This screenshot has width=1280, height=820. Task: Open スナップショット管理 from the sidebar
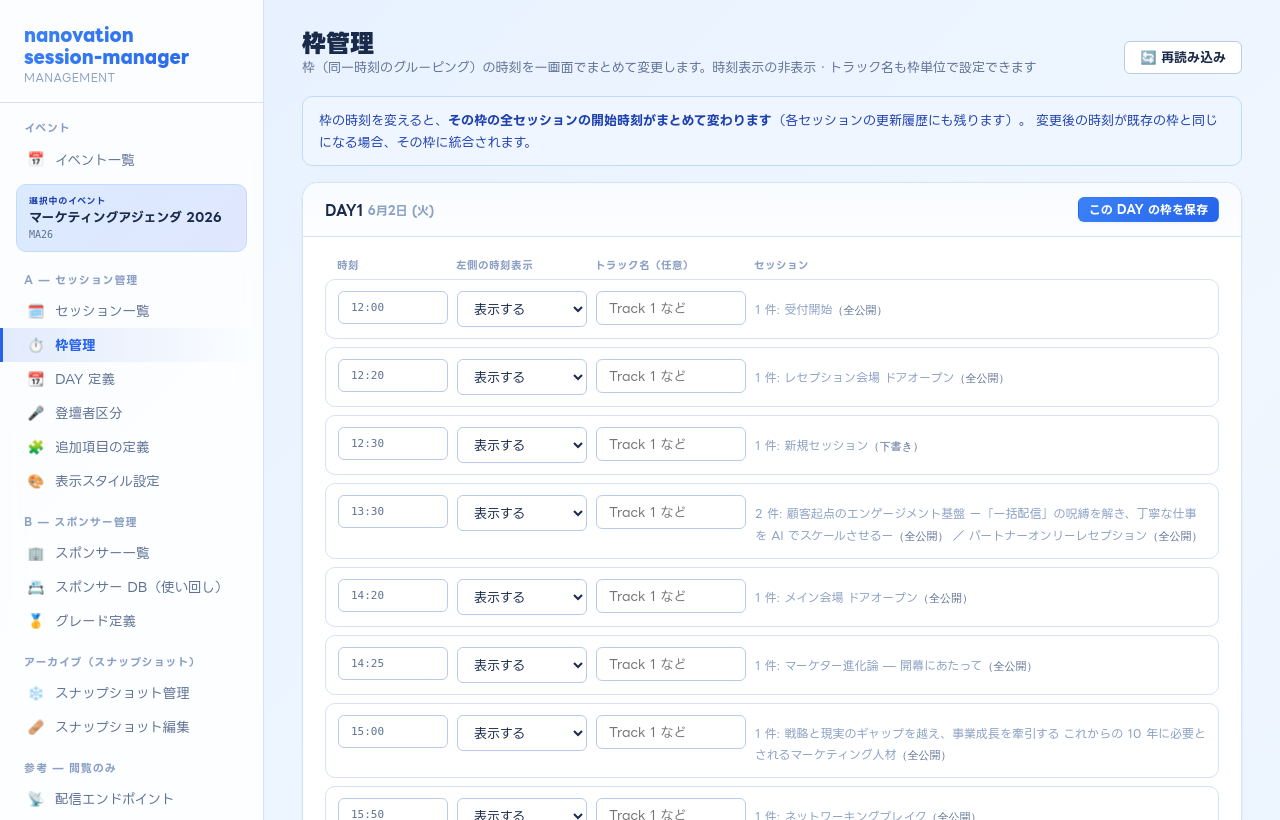(x=131, y=693)
